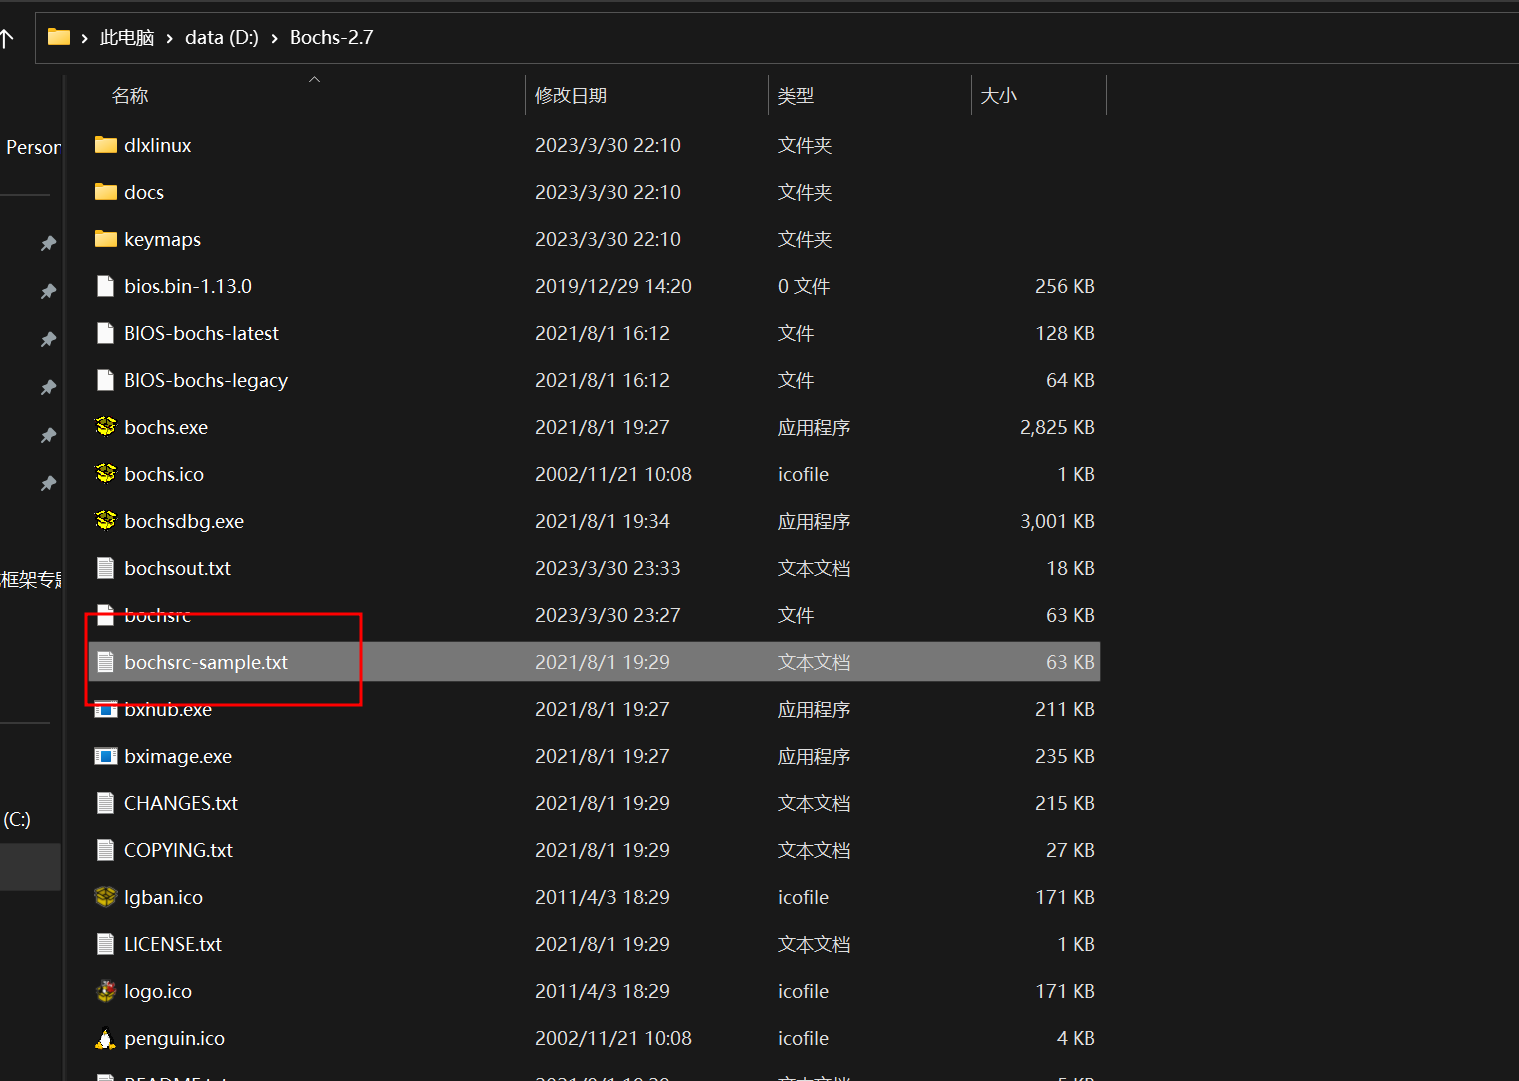The height and width of the screenshot is (1081, 1519).
Task: Select bximage.exe file name
Action: coord(178,756)
